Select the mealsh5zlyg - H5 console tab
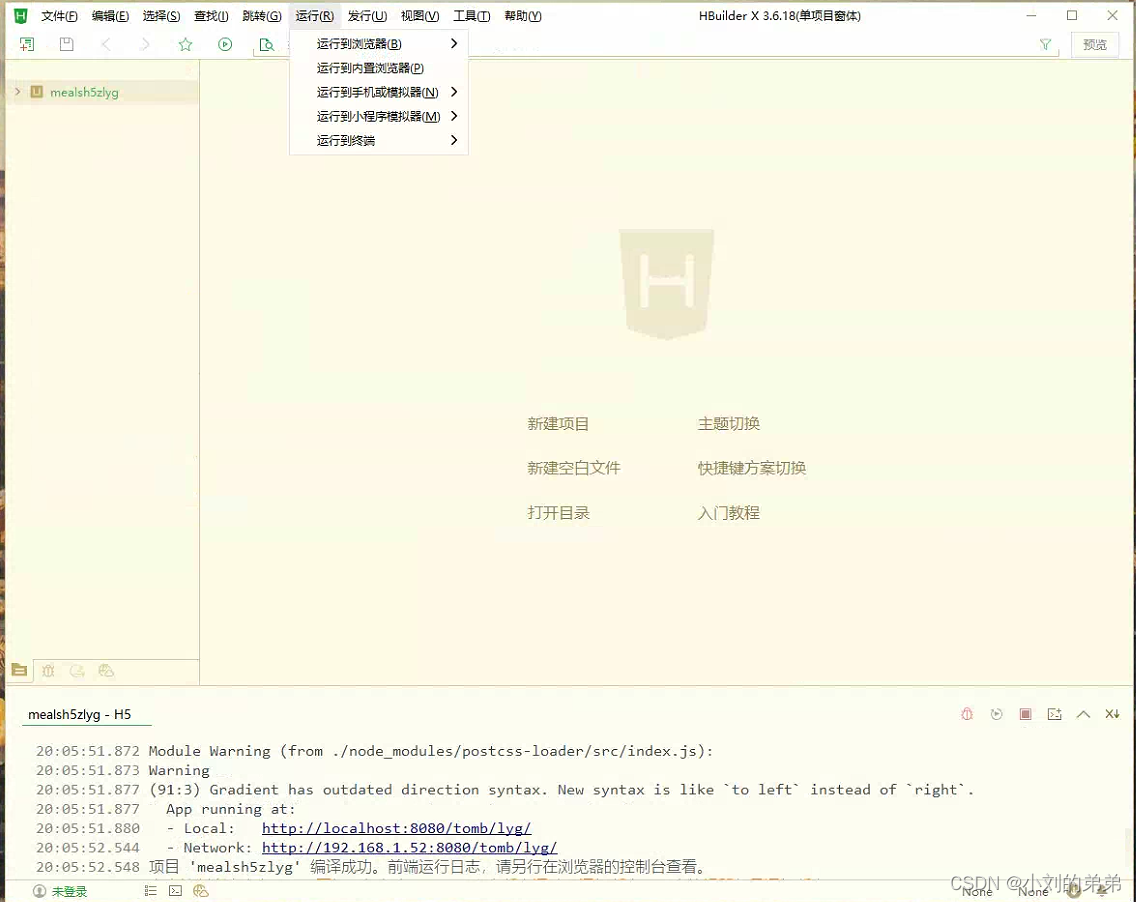1136x902 pixels. (x=80, y=714)
